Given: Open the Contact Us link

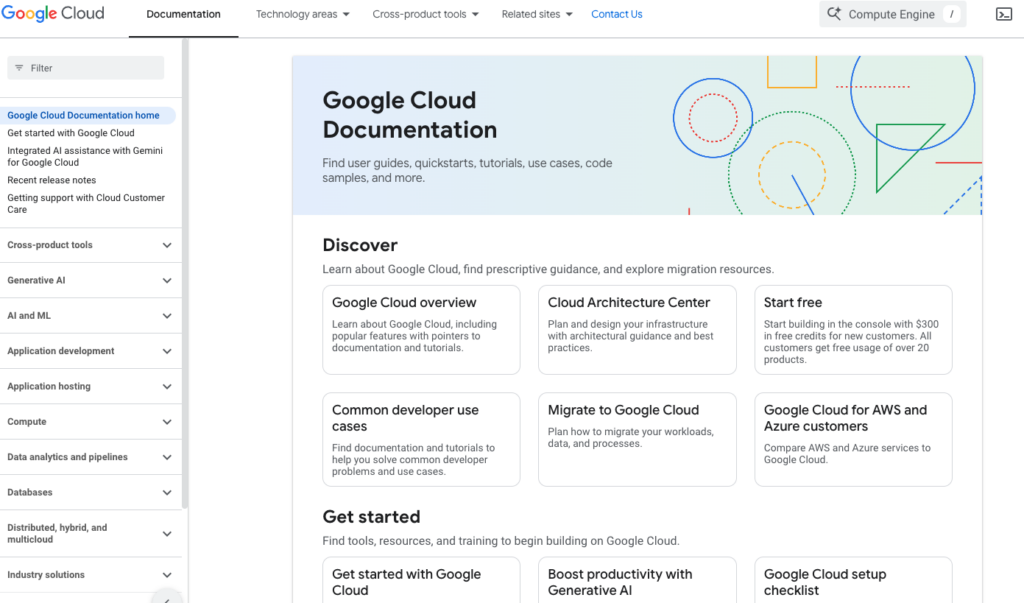Looking at the screenshot, I should (x=616, y=14).
